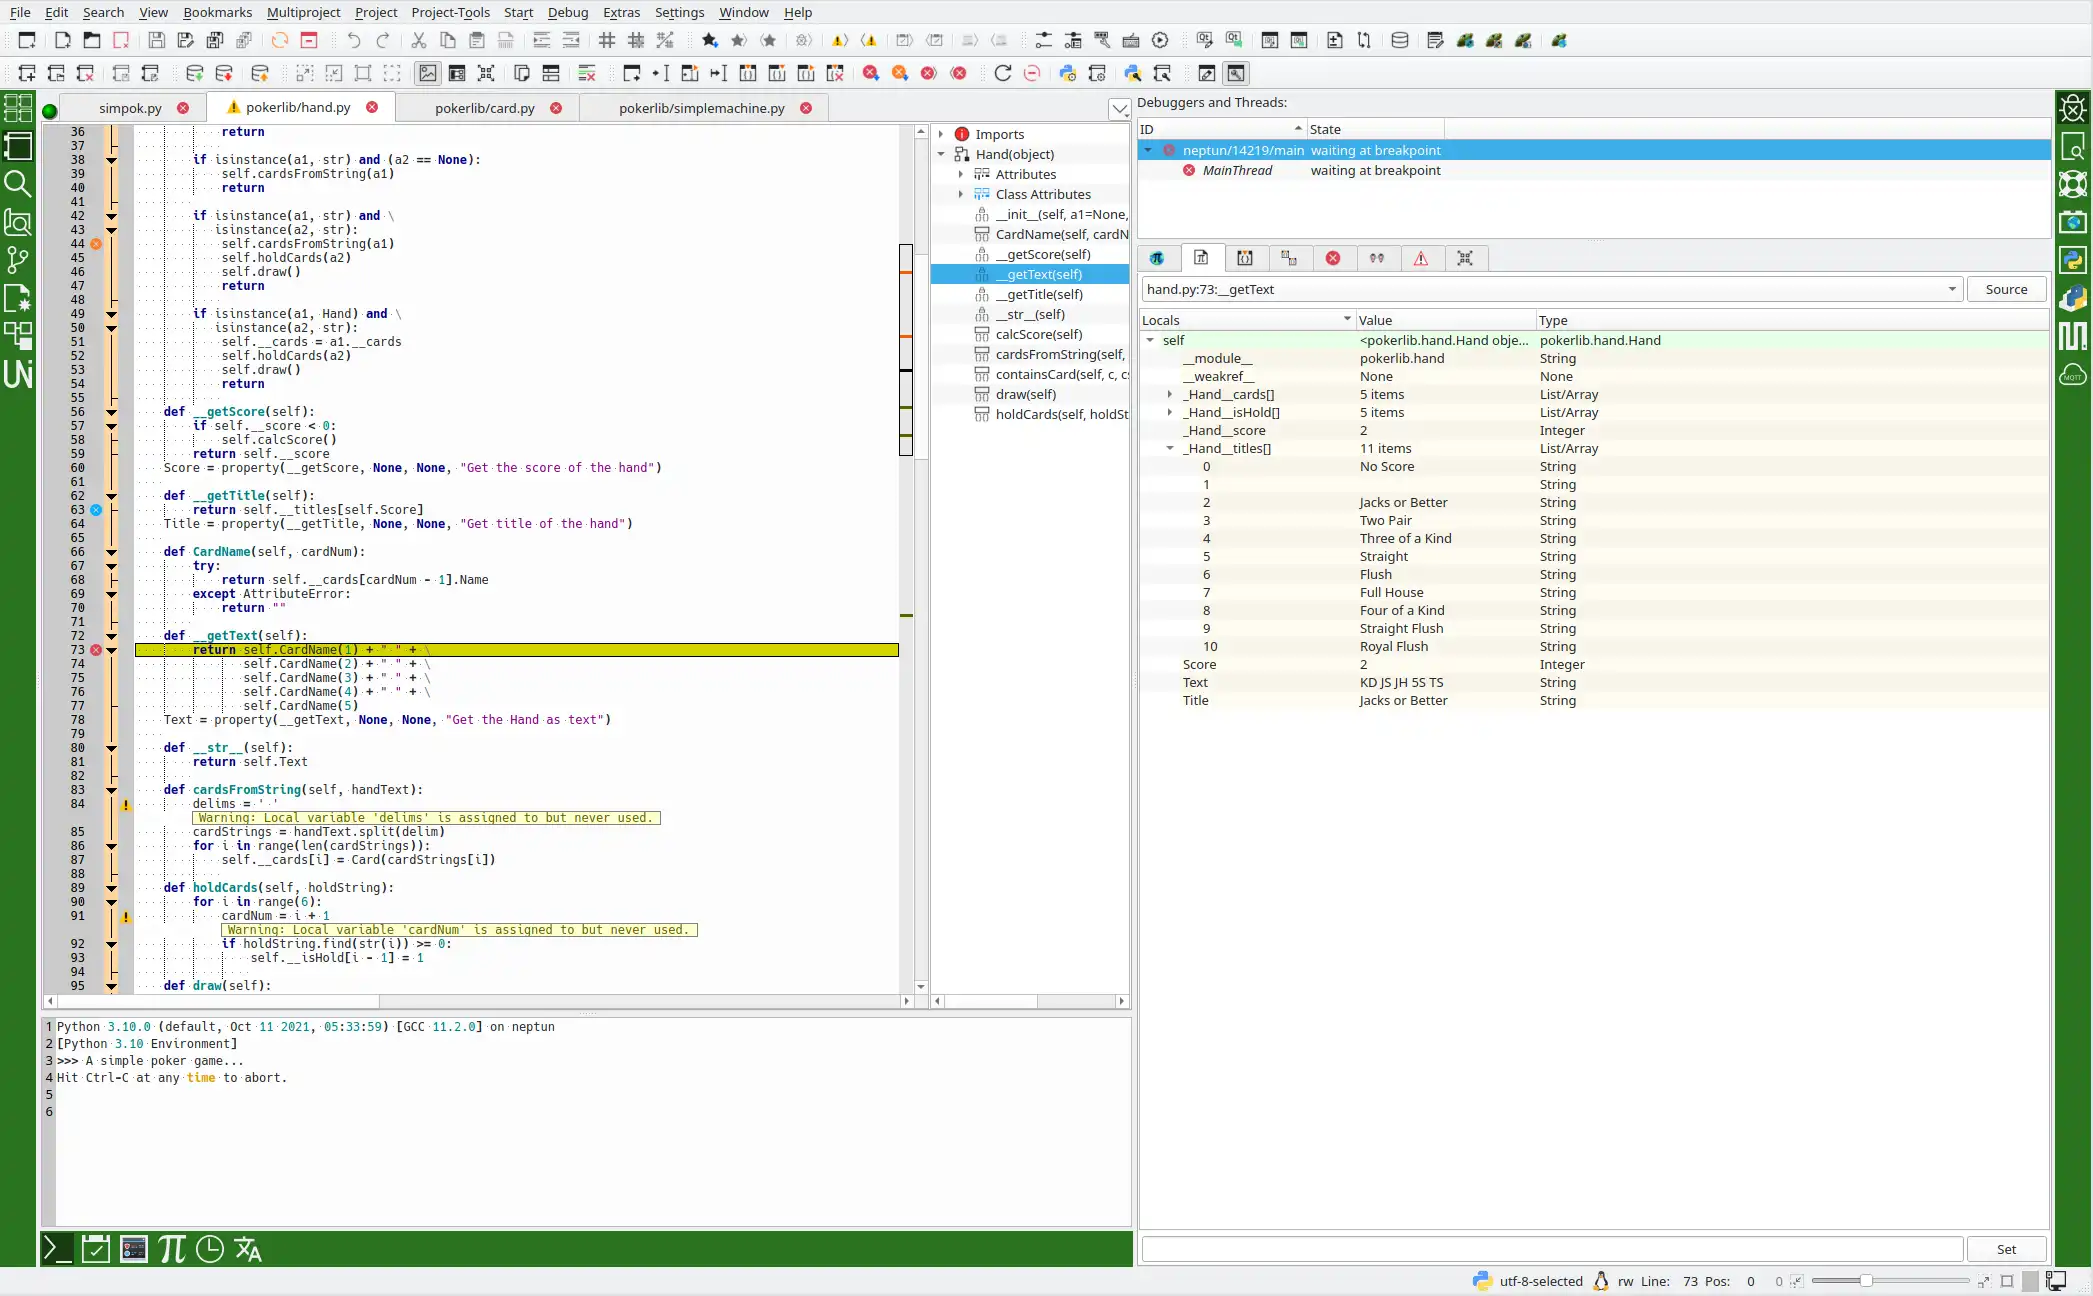Toggle visibility of _getTitle(self) method
This screenshot has width=2093, height=1296.
tap(112, 495)
